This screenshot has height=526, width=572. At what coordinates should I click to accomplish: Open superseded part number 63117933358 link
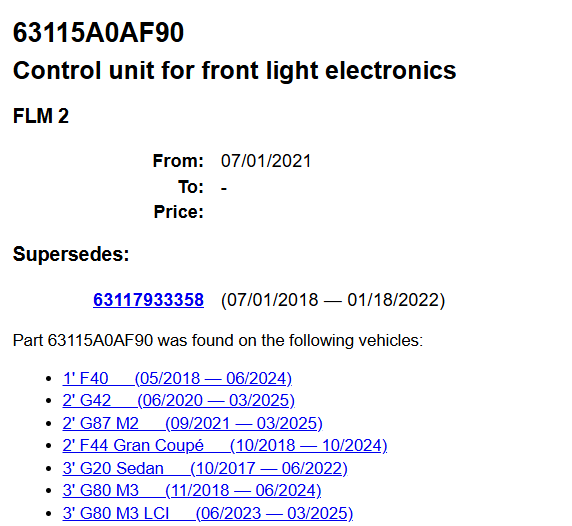[x=148, y=300]
